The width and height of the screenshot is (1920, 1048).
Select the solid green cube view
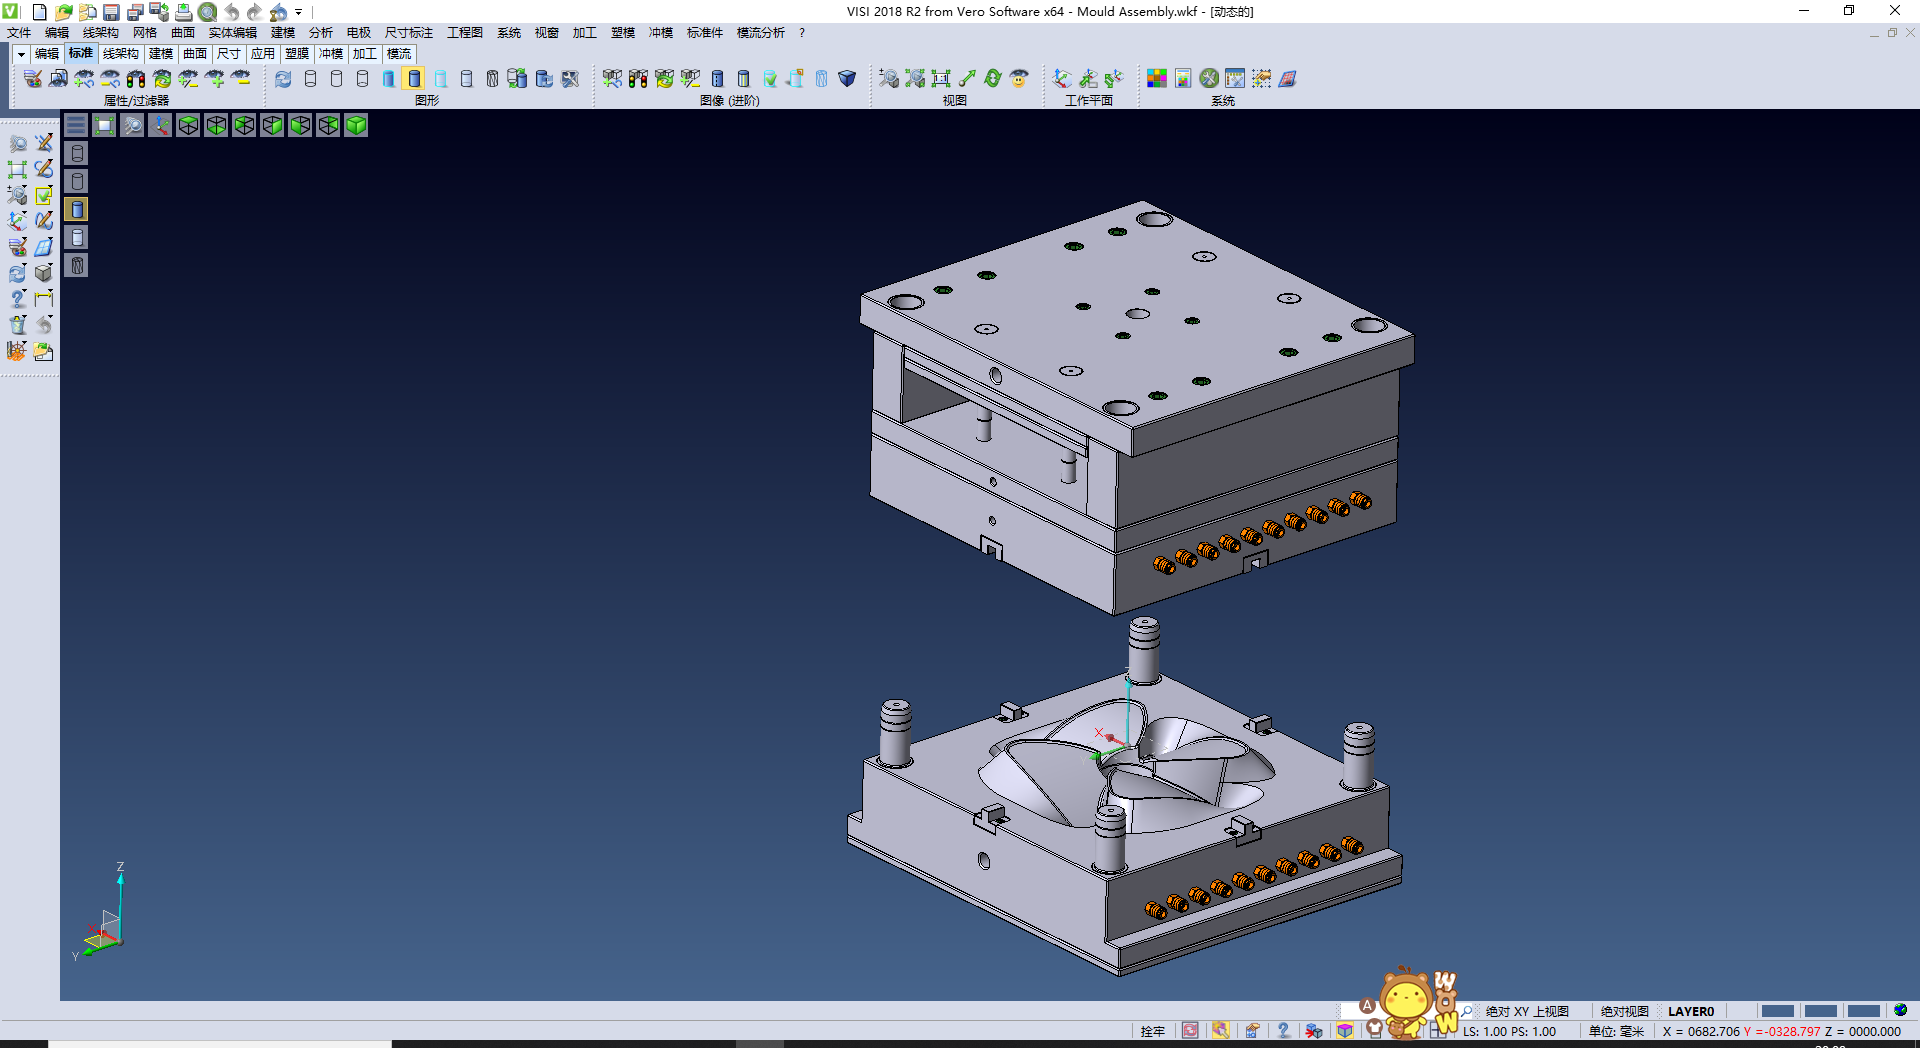(x=356, y=125)
